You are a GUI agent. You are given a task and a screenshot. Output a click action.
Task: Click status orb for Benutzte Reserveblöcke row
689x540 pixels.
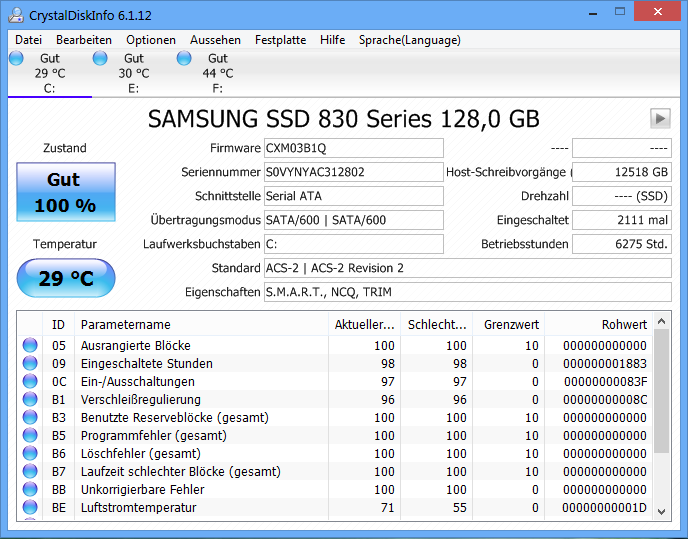point(30,417)
